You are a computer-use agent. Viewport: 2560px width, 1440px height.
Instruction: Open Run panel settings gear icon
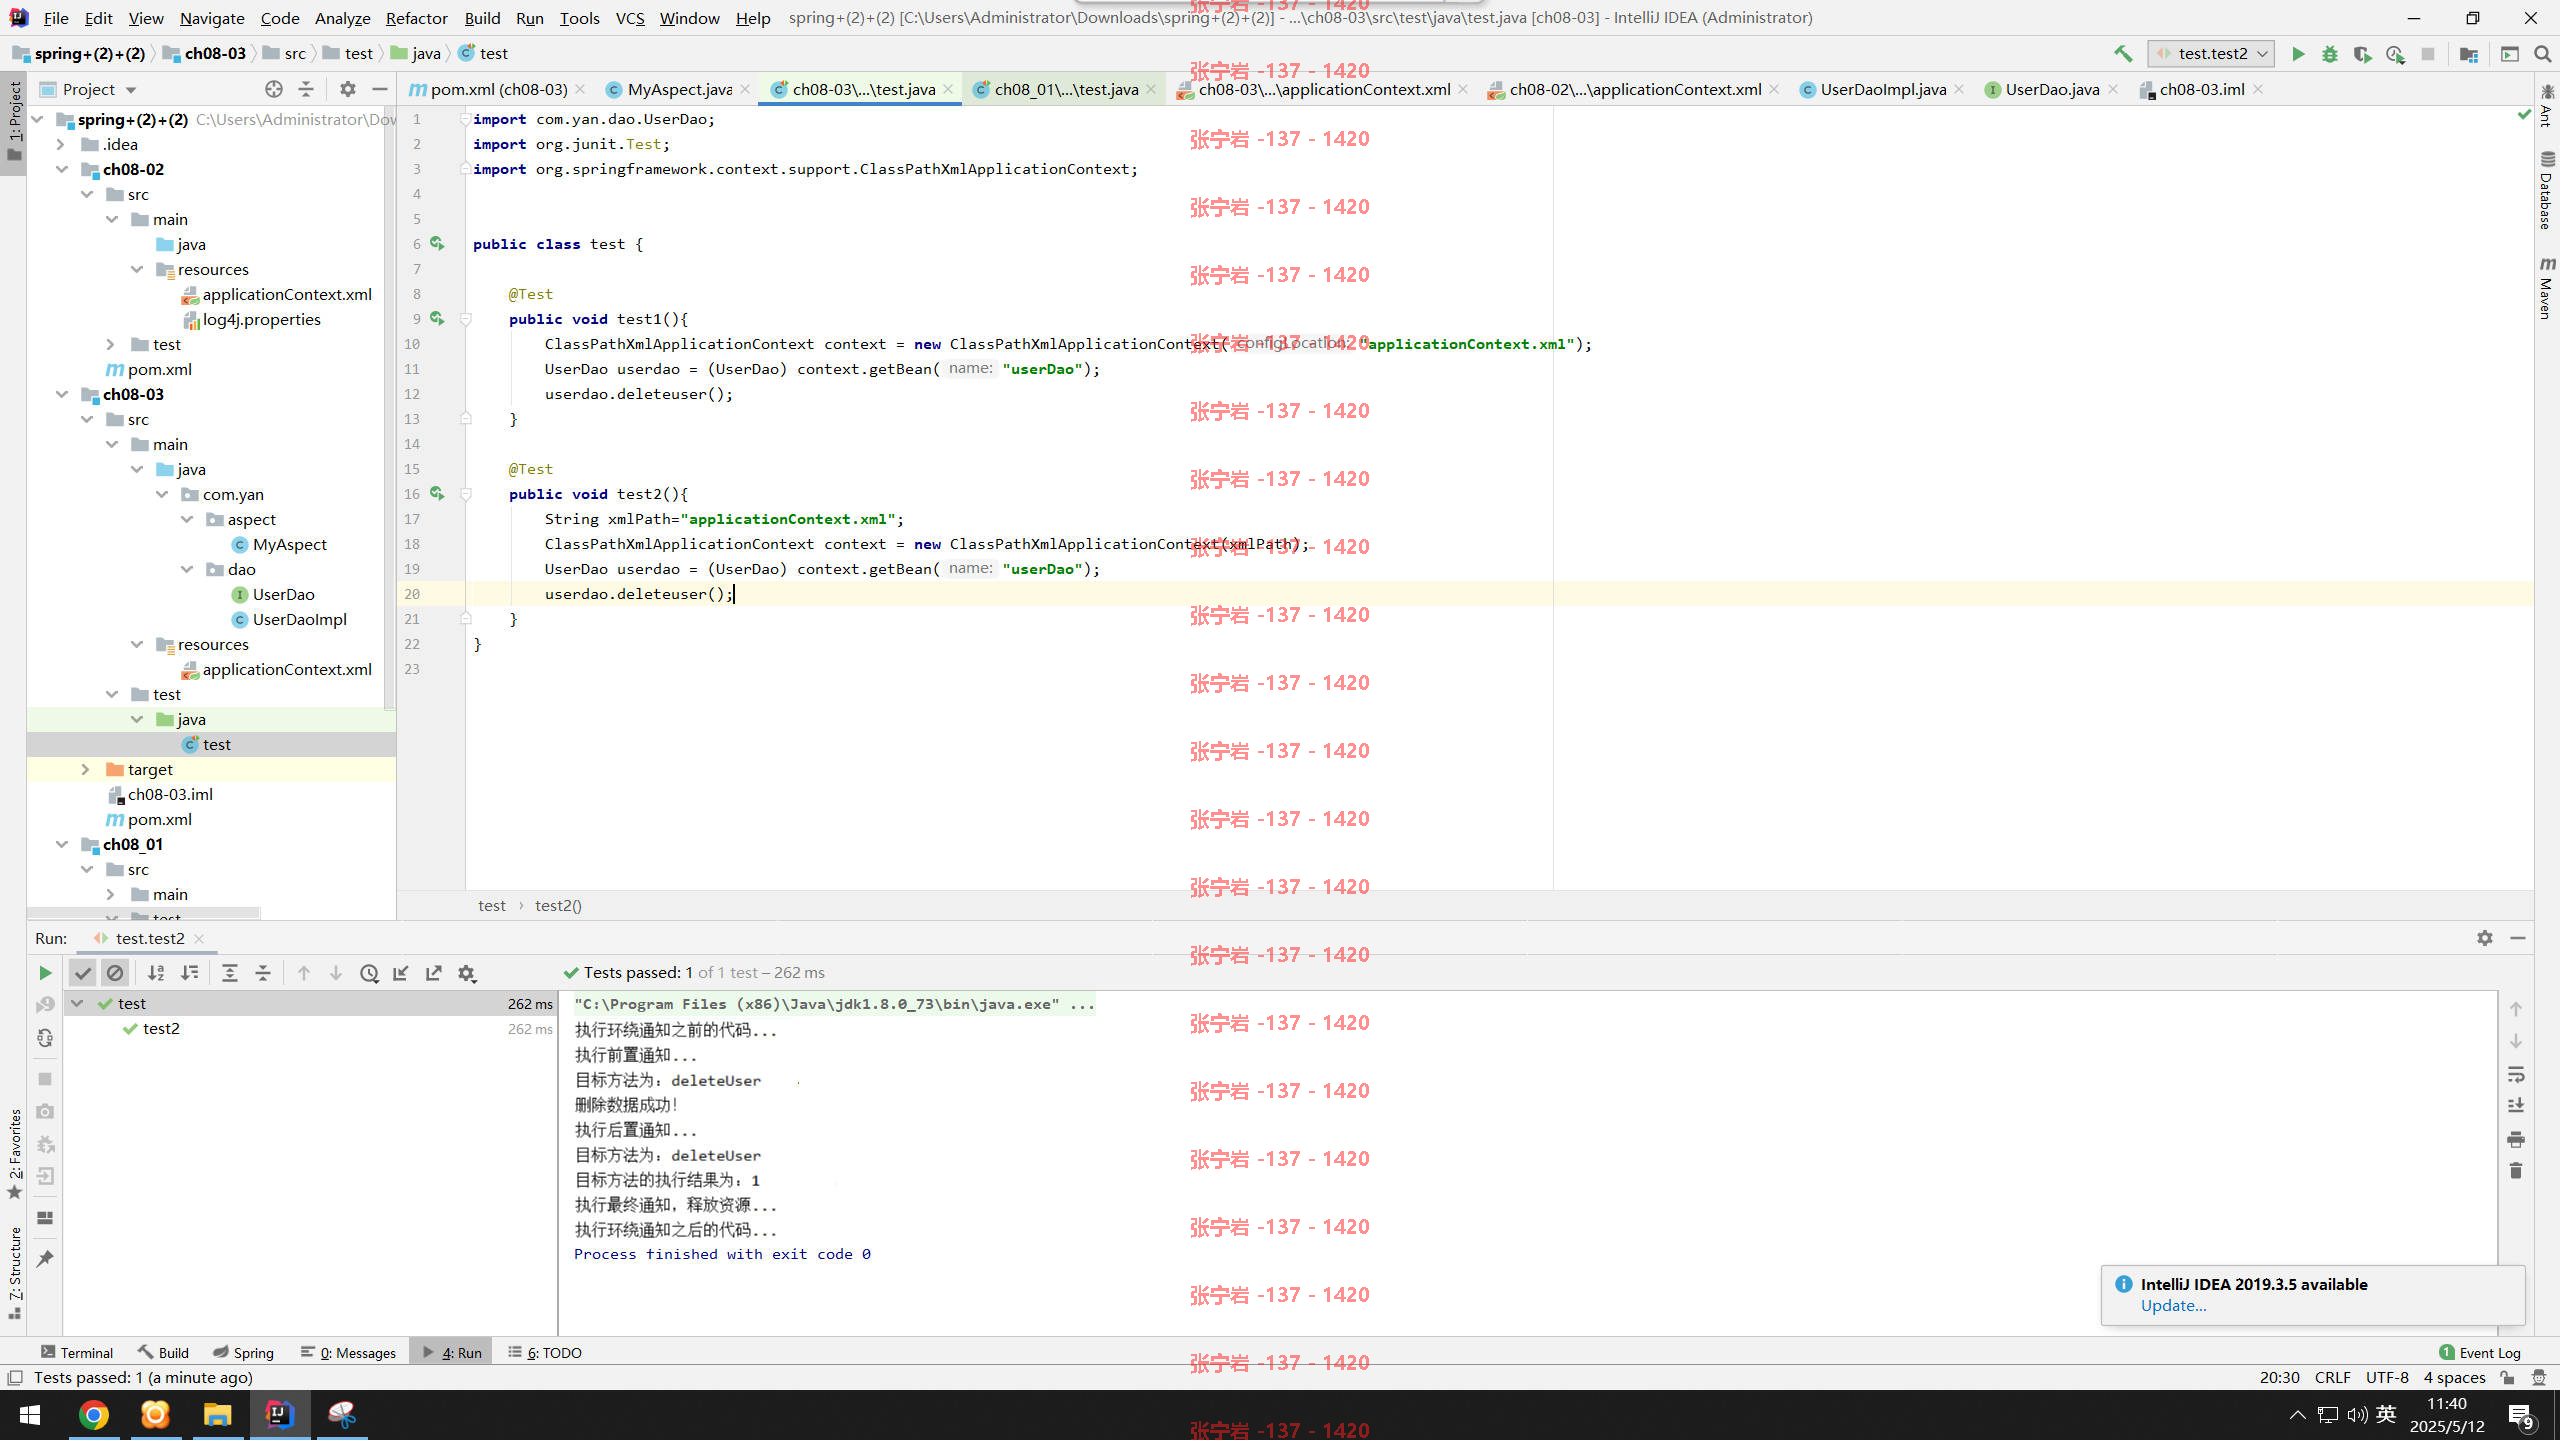coord(467,973)
